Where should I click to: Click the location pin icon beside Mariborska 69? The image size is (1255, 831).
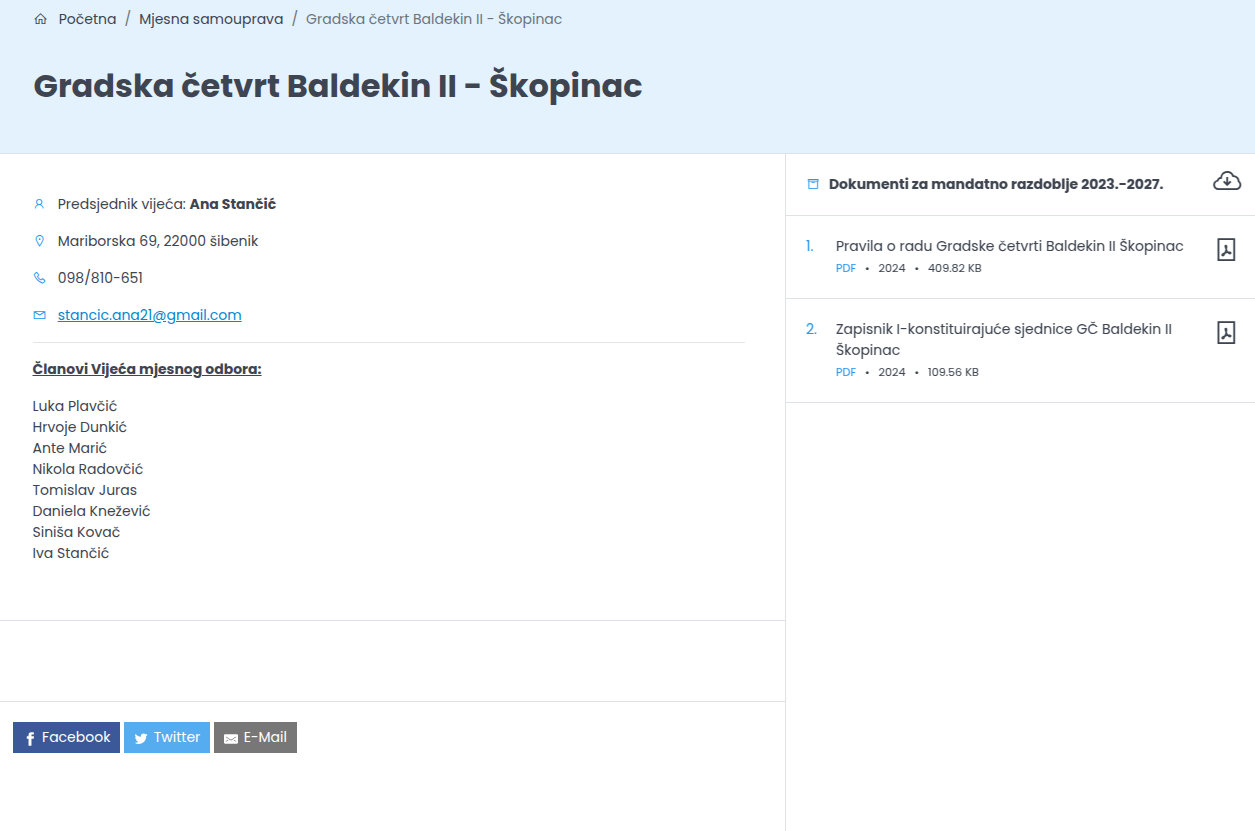[x=40, y=241]
